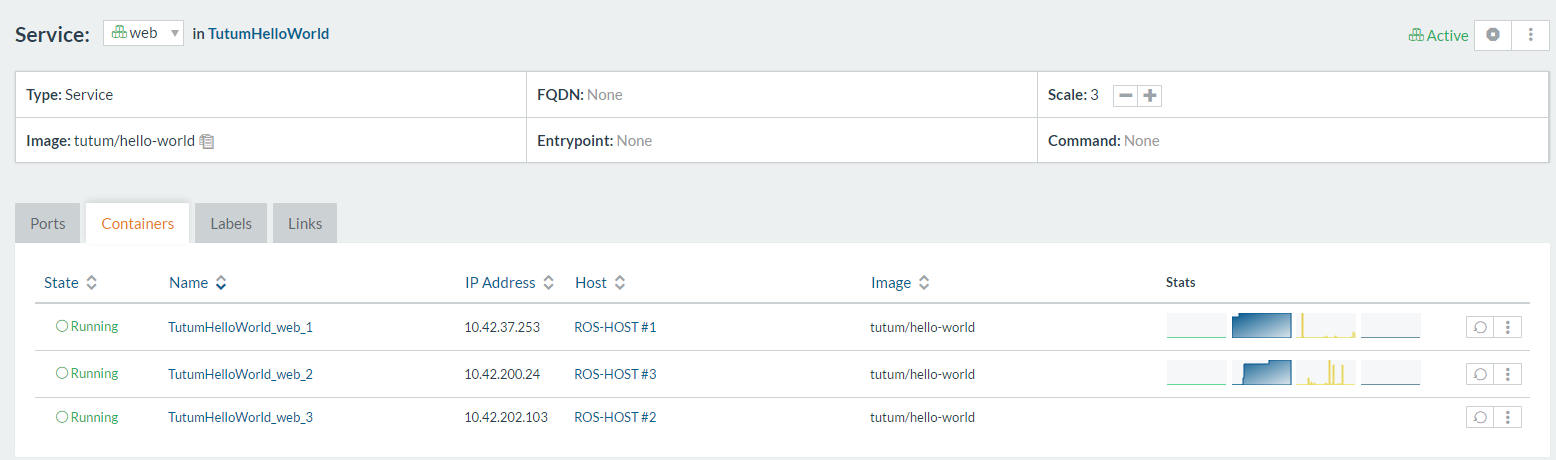Open the service-level three-dot actions menu
Viewport: 1556px width, 460px height.
[x=1530, y=34]
